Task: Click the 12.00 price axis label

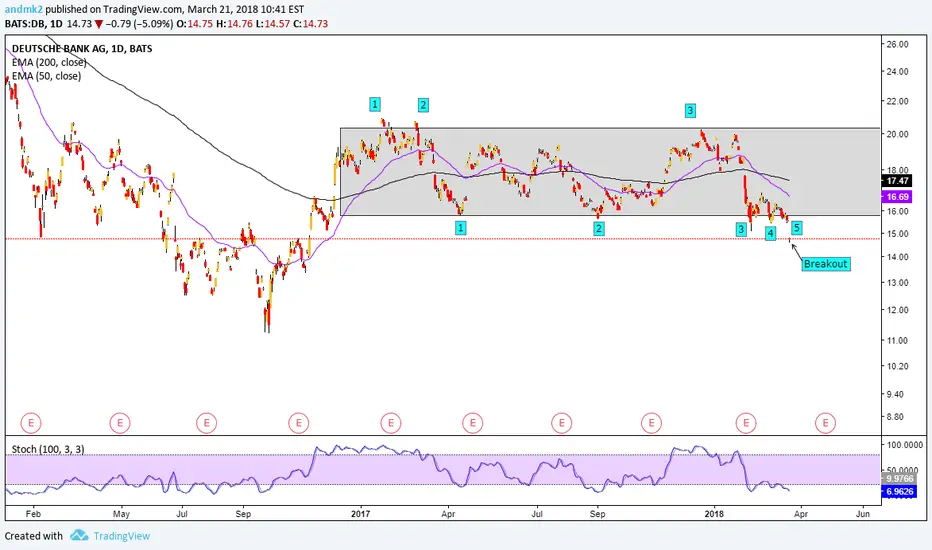Action: click(898, 310)
